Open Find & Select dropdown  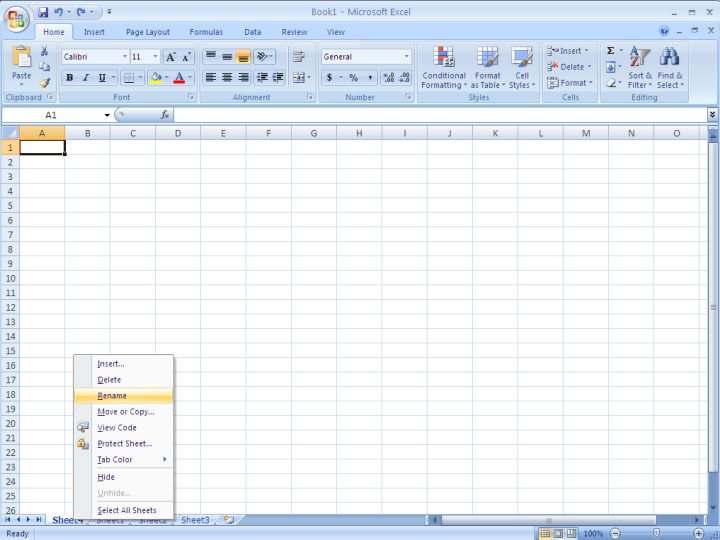[670, 67]
